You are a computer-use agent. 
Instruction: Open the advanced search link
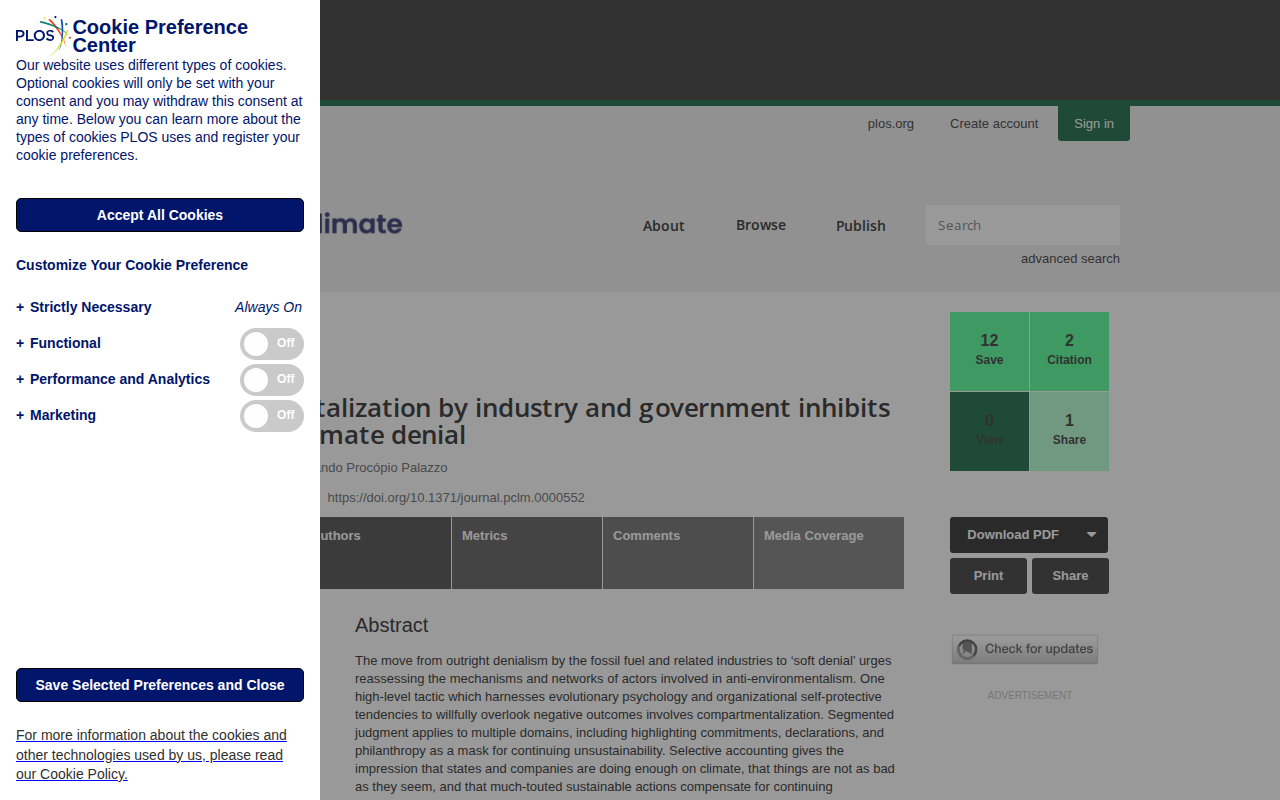(x=1070, y=259)
